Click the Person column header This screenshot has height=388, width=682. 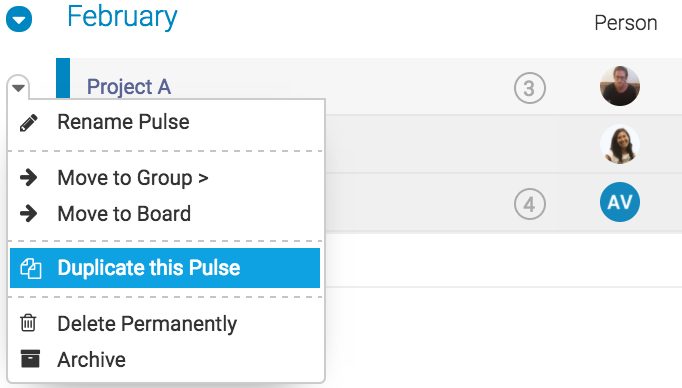(625, 23)
